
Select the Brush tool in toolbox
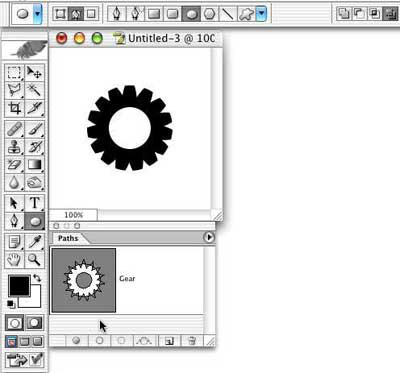(34, 129)
